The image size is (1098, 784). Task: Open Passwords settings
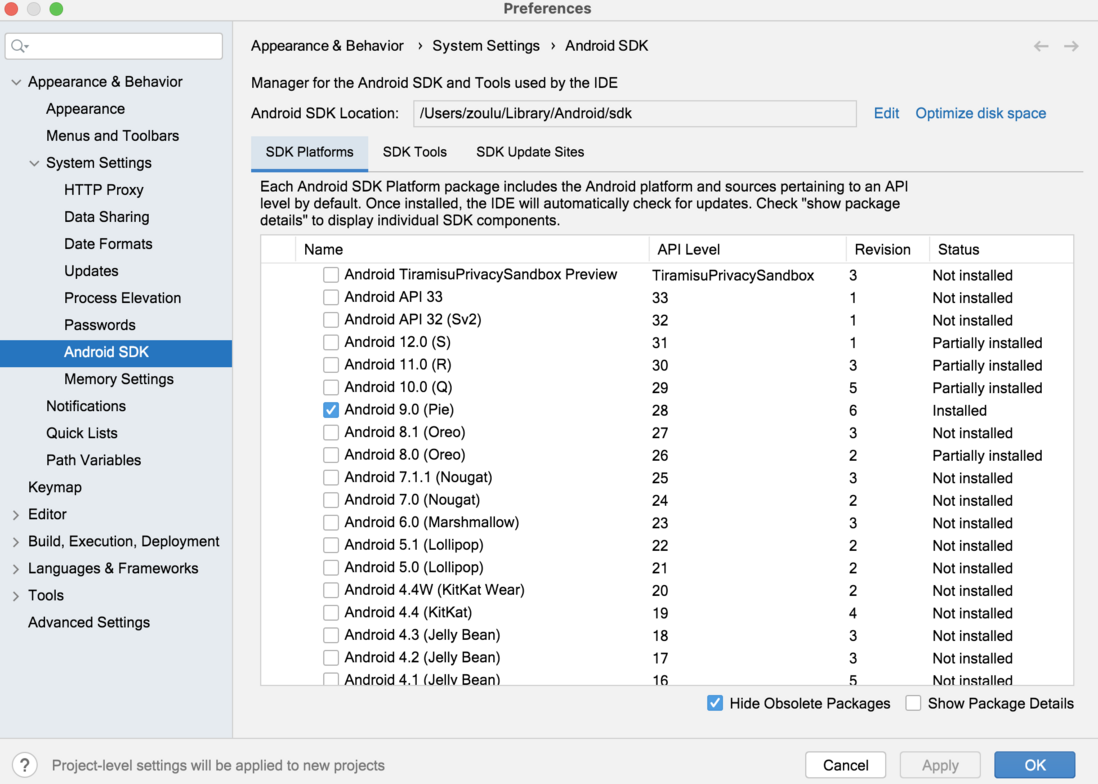tap(99, 326)
